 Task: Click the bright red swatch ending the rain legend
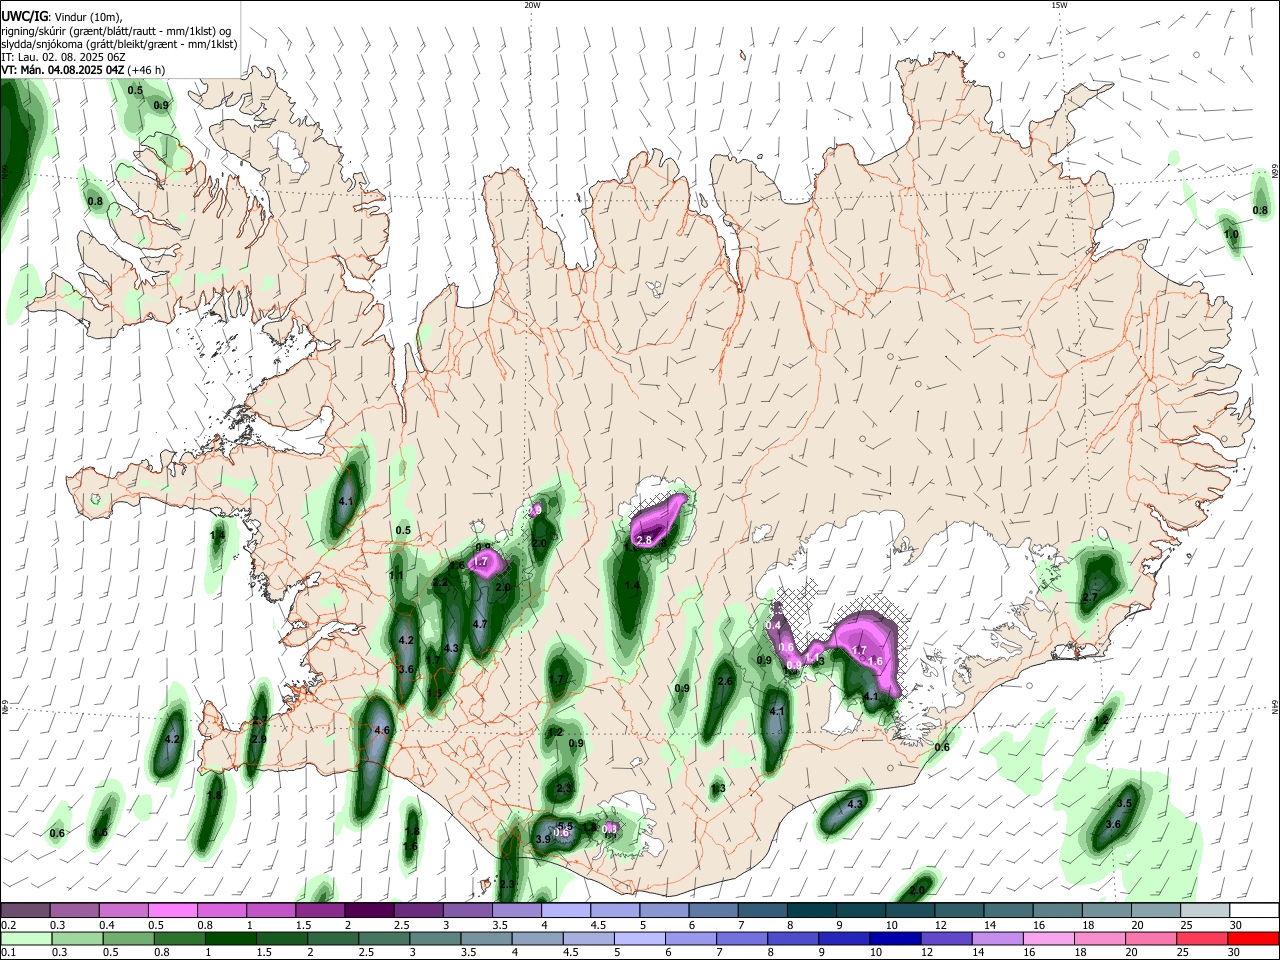coord(1253,938)
